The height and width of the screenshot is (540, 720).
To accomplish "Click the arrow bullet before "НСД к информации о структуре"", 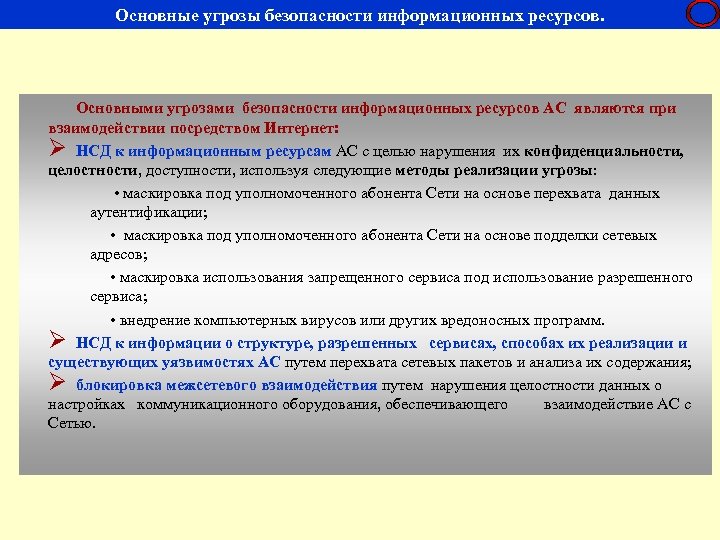I will point(58,340).
